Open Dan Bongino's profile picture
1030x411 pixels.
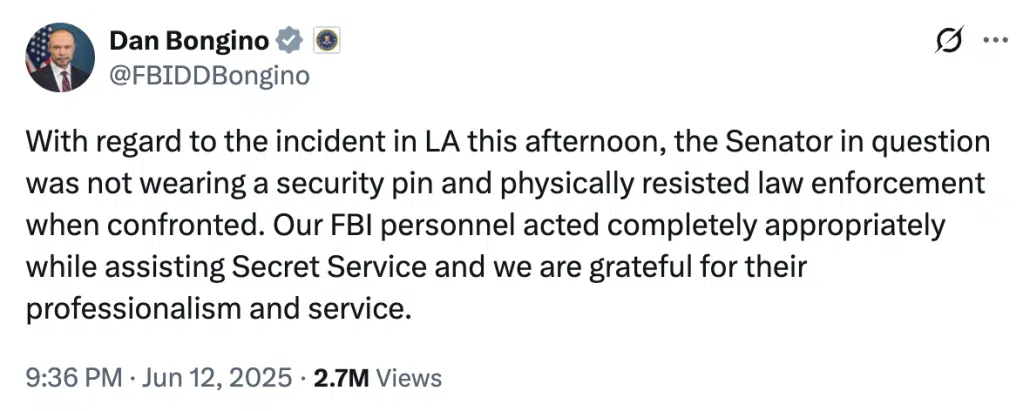(60, 58)
